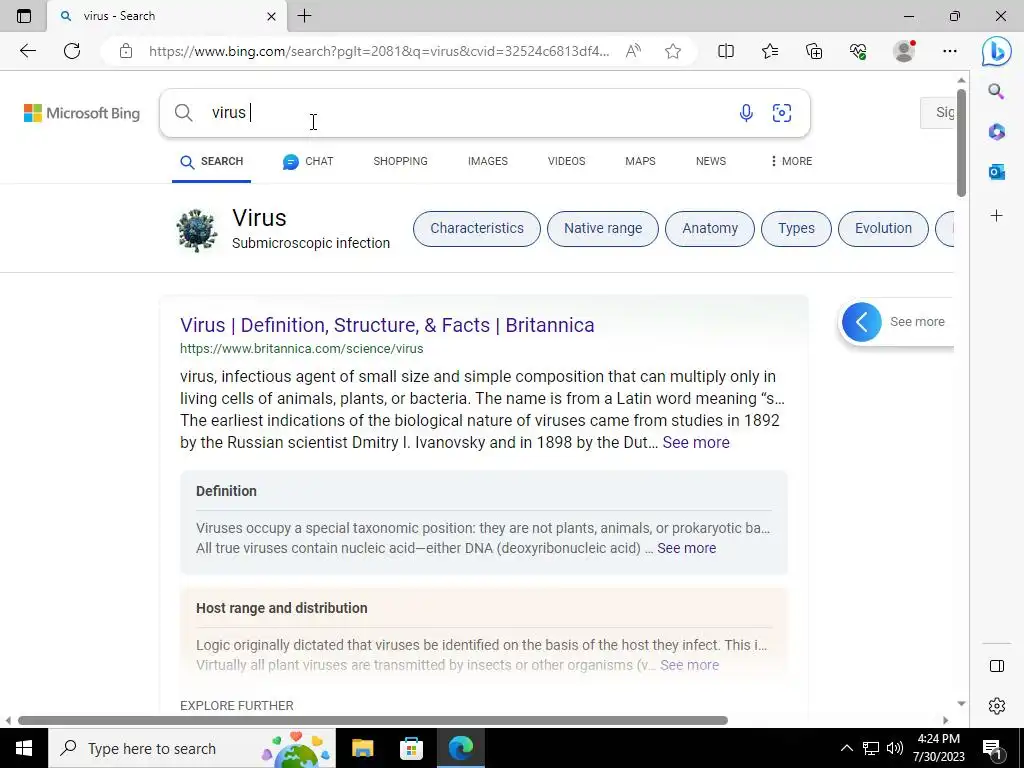Screen dimensions: 1024x768
Task: Open the profile avatar menu
Action: [x=904, y=51]
